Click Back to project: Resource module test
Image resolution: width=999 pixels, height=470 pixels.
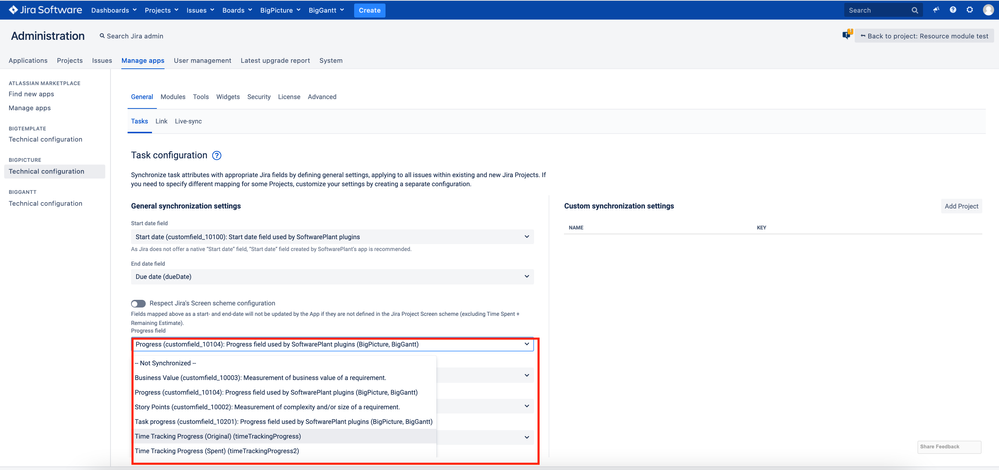click(924, 36)
